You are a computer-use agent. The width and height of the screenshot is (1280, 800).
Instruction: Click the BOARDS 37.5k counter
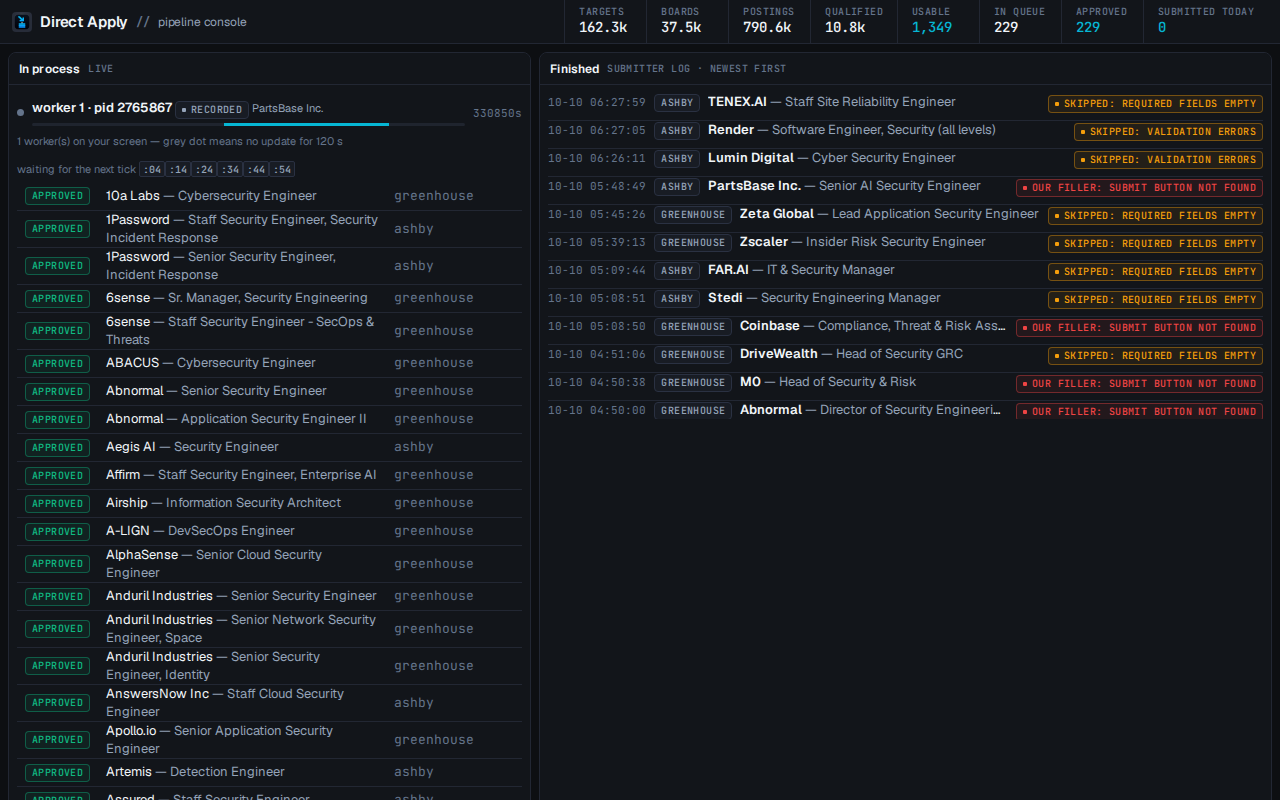[688, 21]
